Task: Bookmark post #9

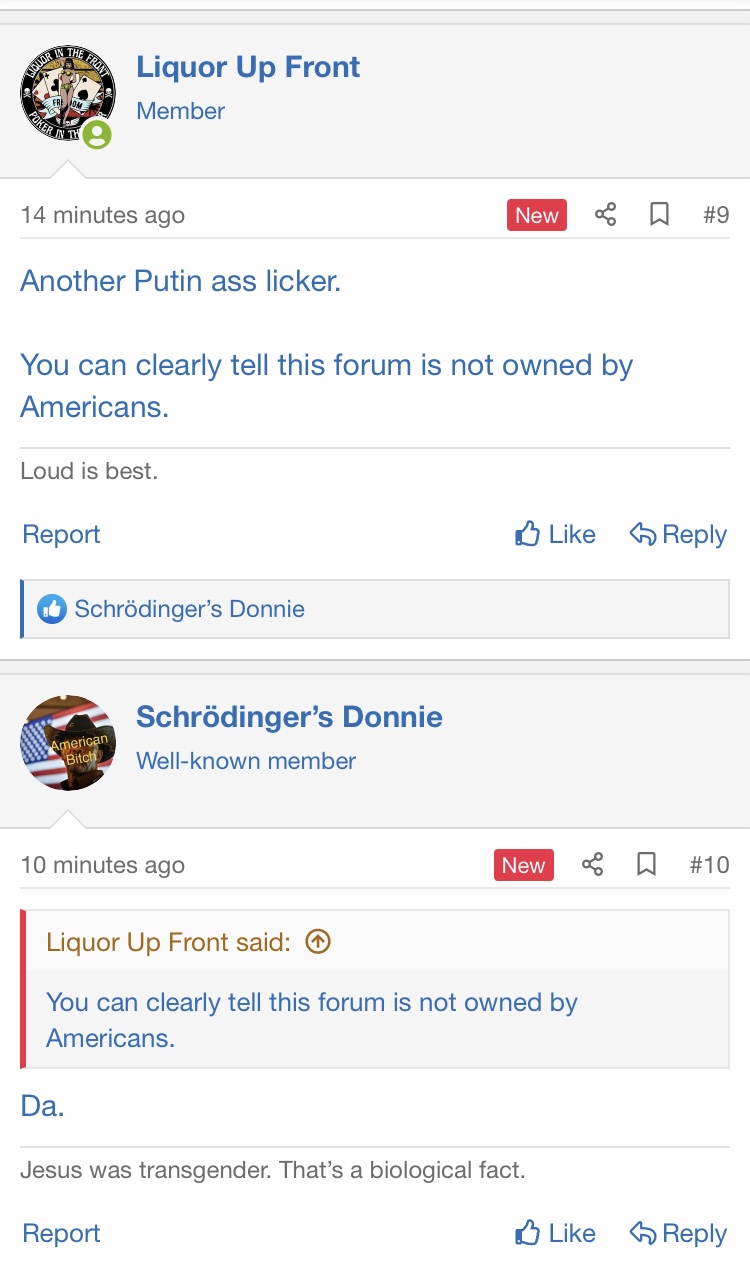Action: [x=659, y=215]
